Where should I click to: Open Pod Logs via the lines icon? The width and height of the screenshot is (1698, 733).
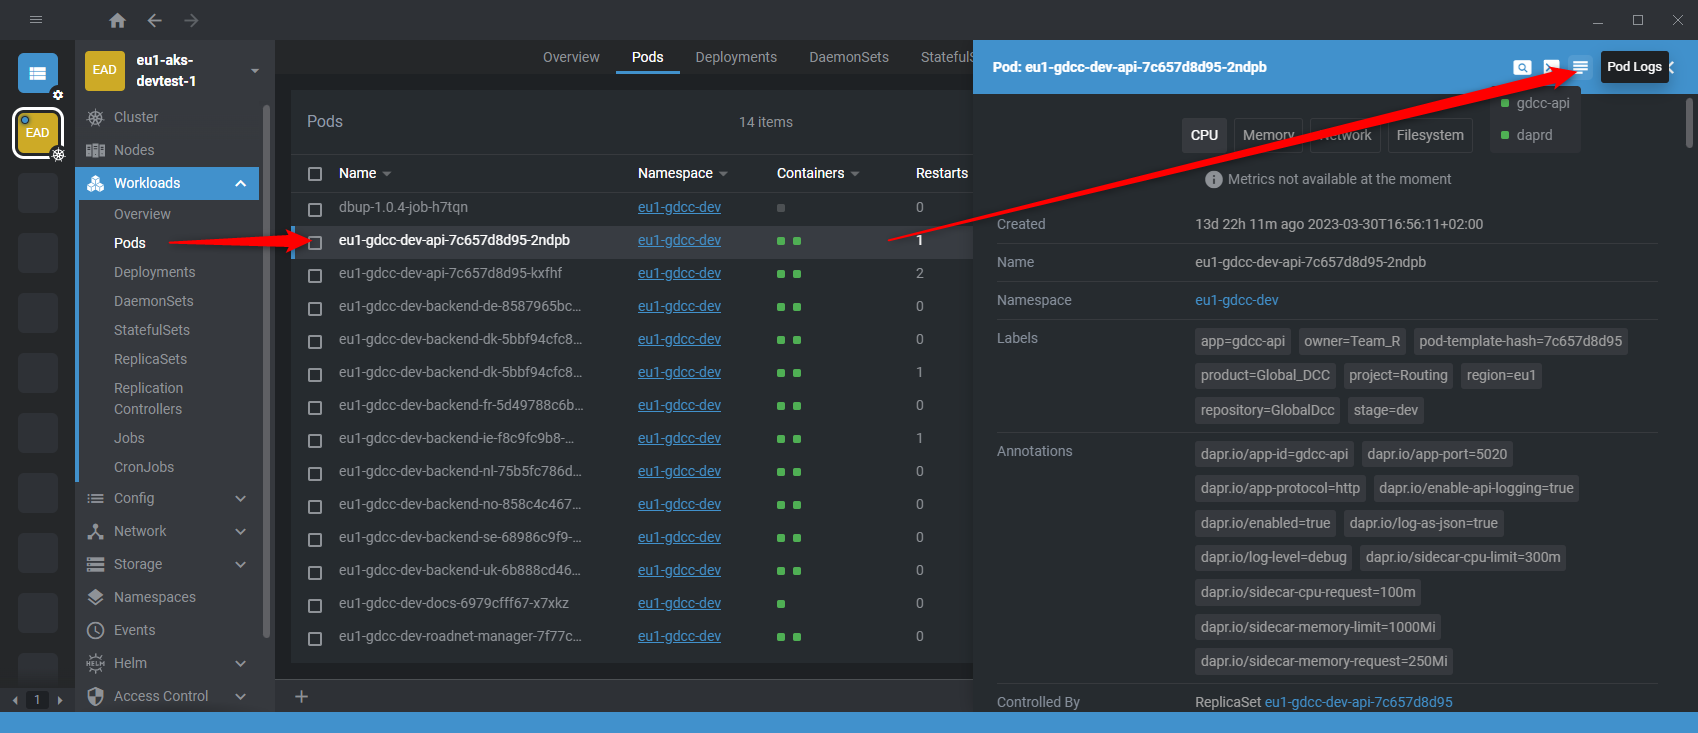1580,67
